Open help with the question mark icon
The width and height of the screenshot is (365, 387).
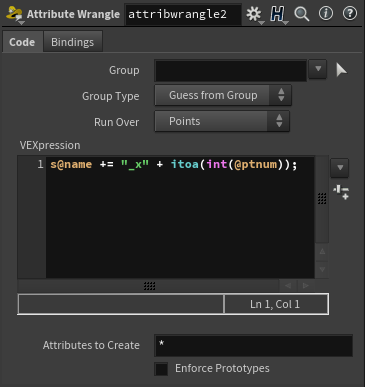tap(350, 14)
